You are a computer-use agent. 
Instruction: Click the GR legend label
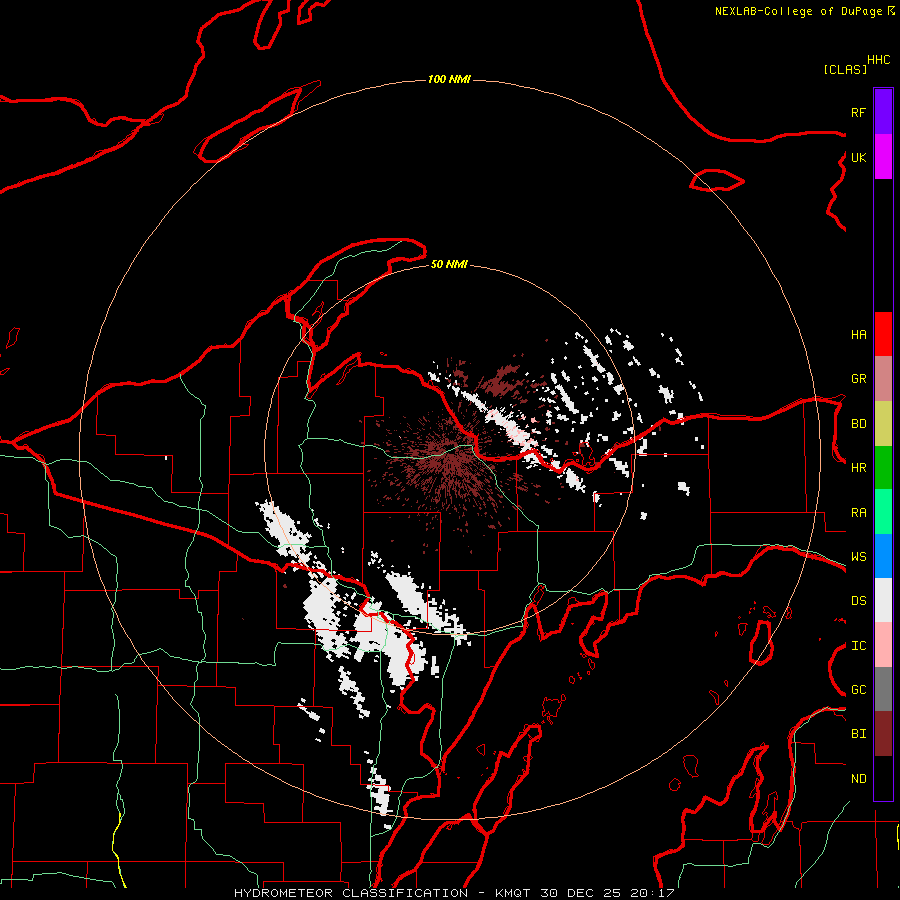click(x=858, y=379)
